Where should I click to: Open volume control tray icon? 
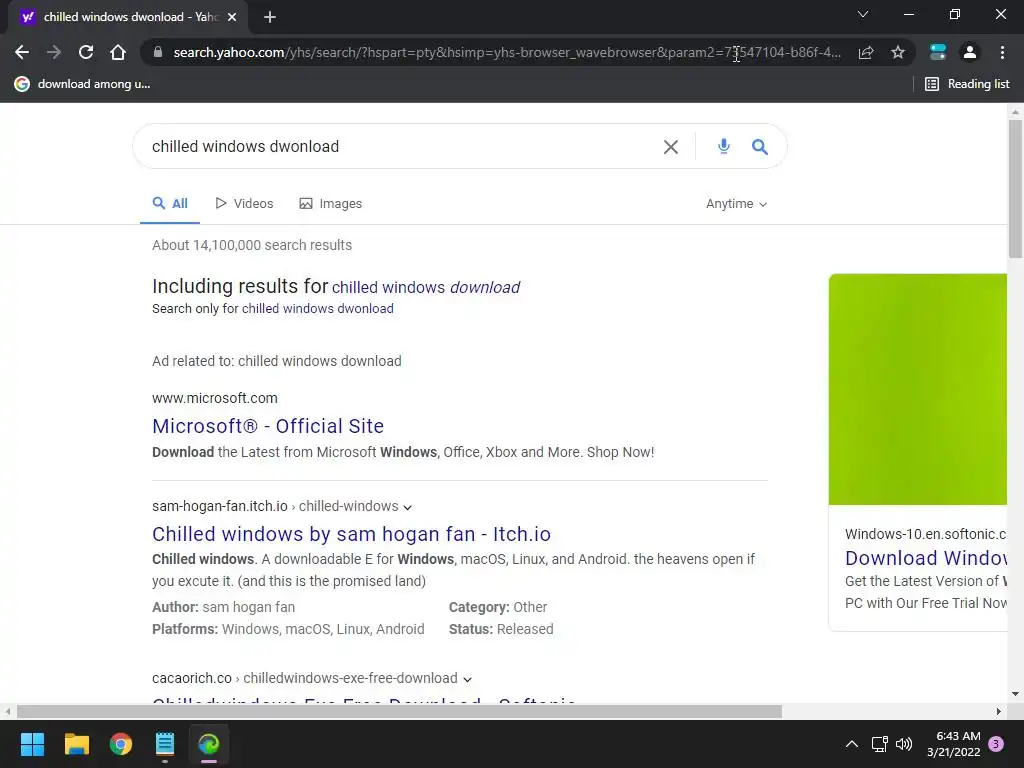click(x=904, y=744)
